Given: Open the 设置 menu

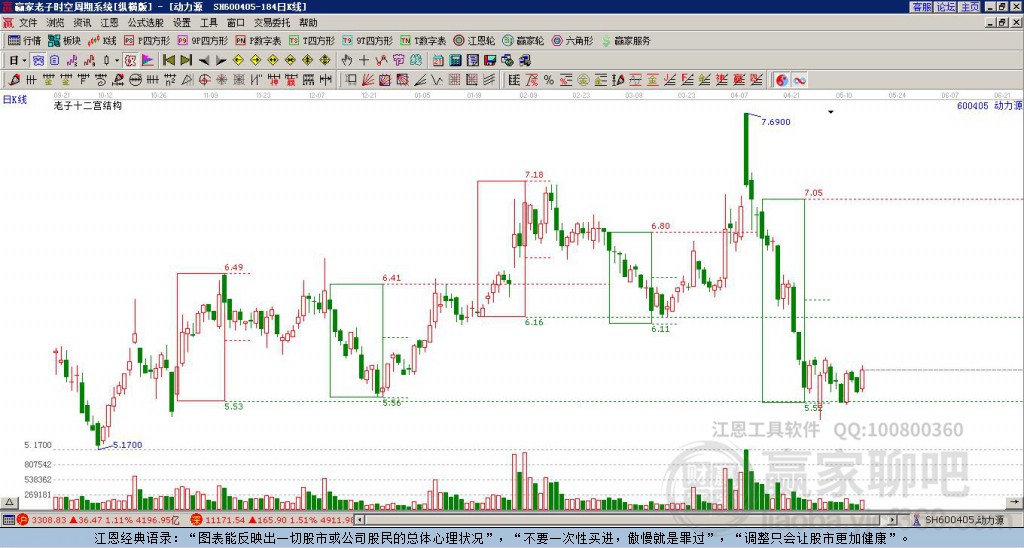Looking at the screenshot, I should (x=182, y=23).
